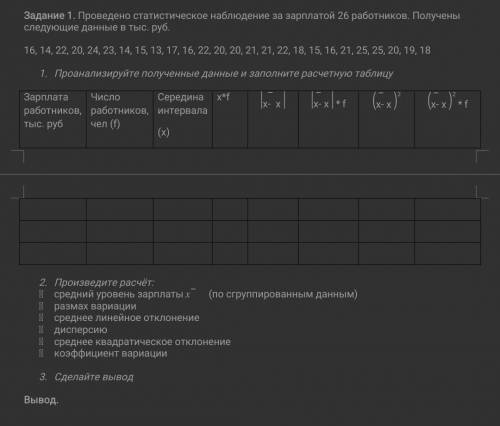Place cursor in last empty row under x*f column
500x426 pixels.
pos(230,254)
